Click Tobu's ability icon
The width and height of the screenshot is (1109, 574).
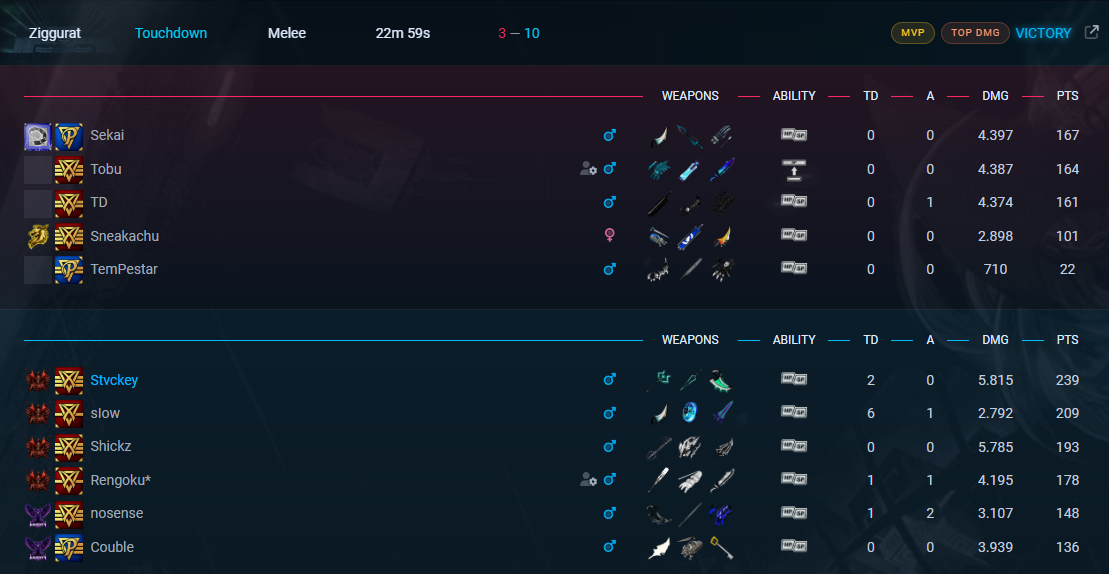[794, 169]
